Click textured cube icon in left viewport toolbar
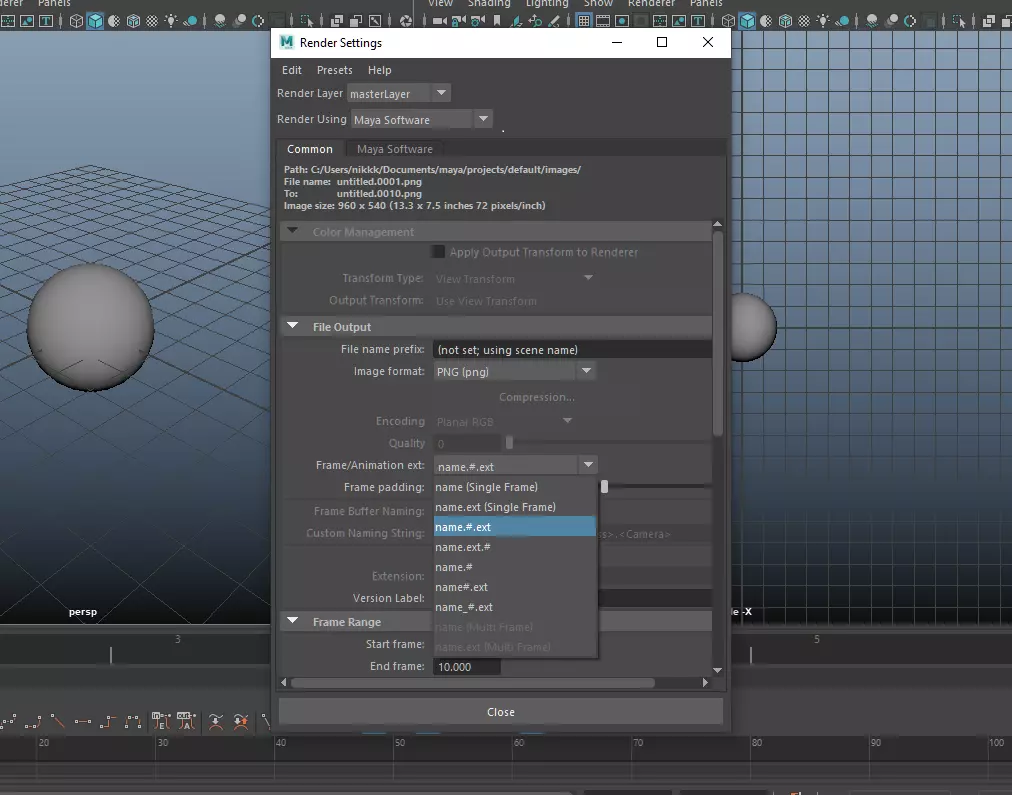1012x795 pixels. click(x=133, y=21)
